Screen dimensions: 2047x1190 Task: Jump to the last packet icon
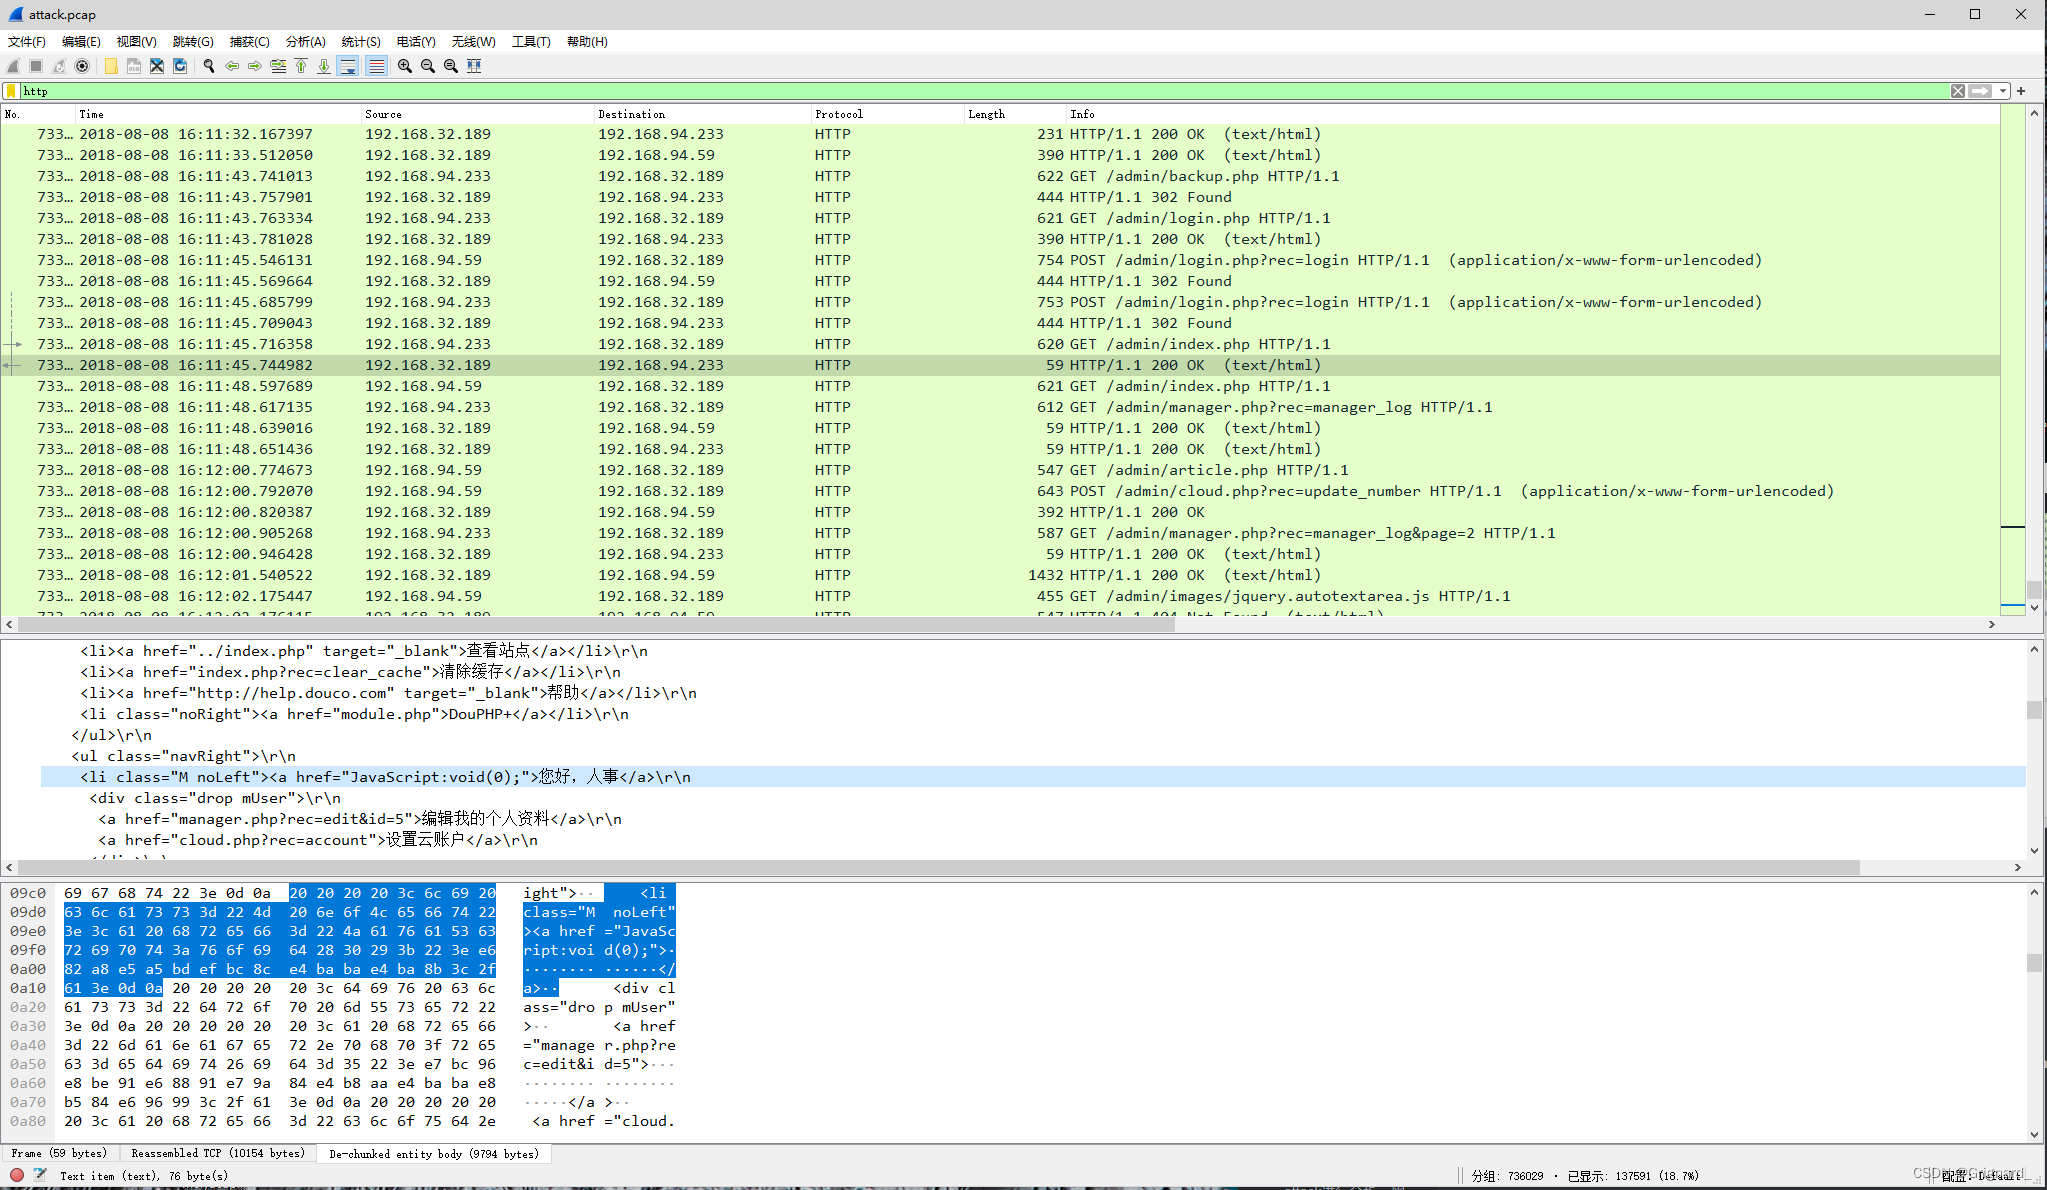pos(324,66)
